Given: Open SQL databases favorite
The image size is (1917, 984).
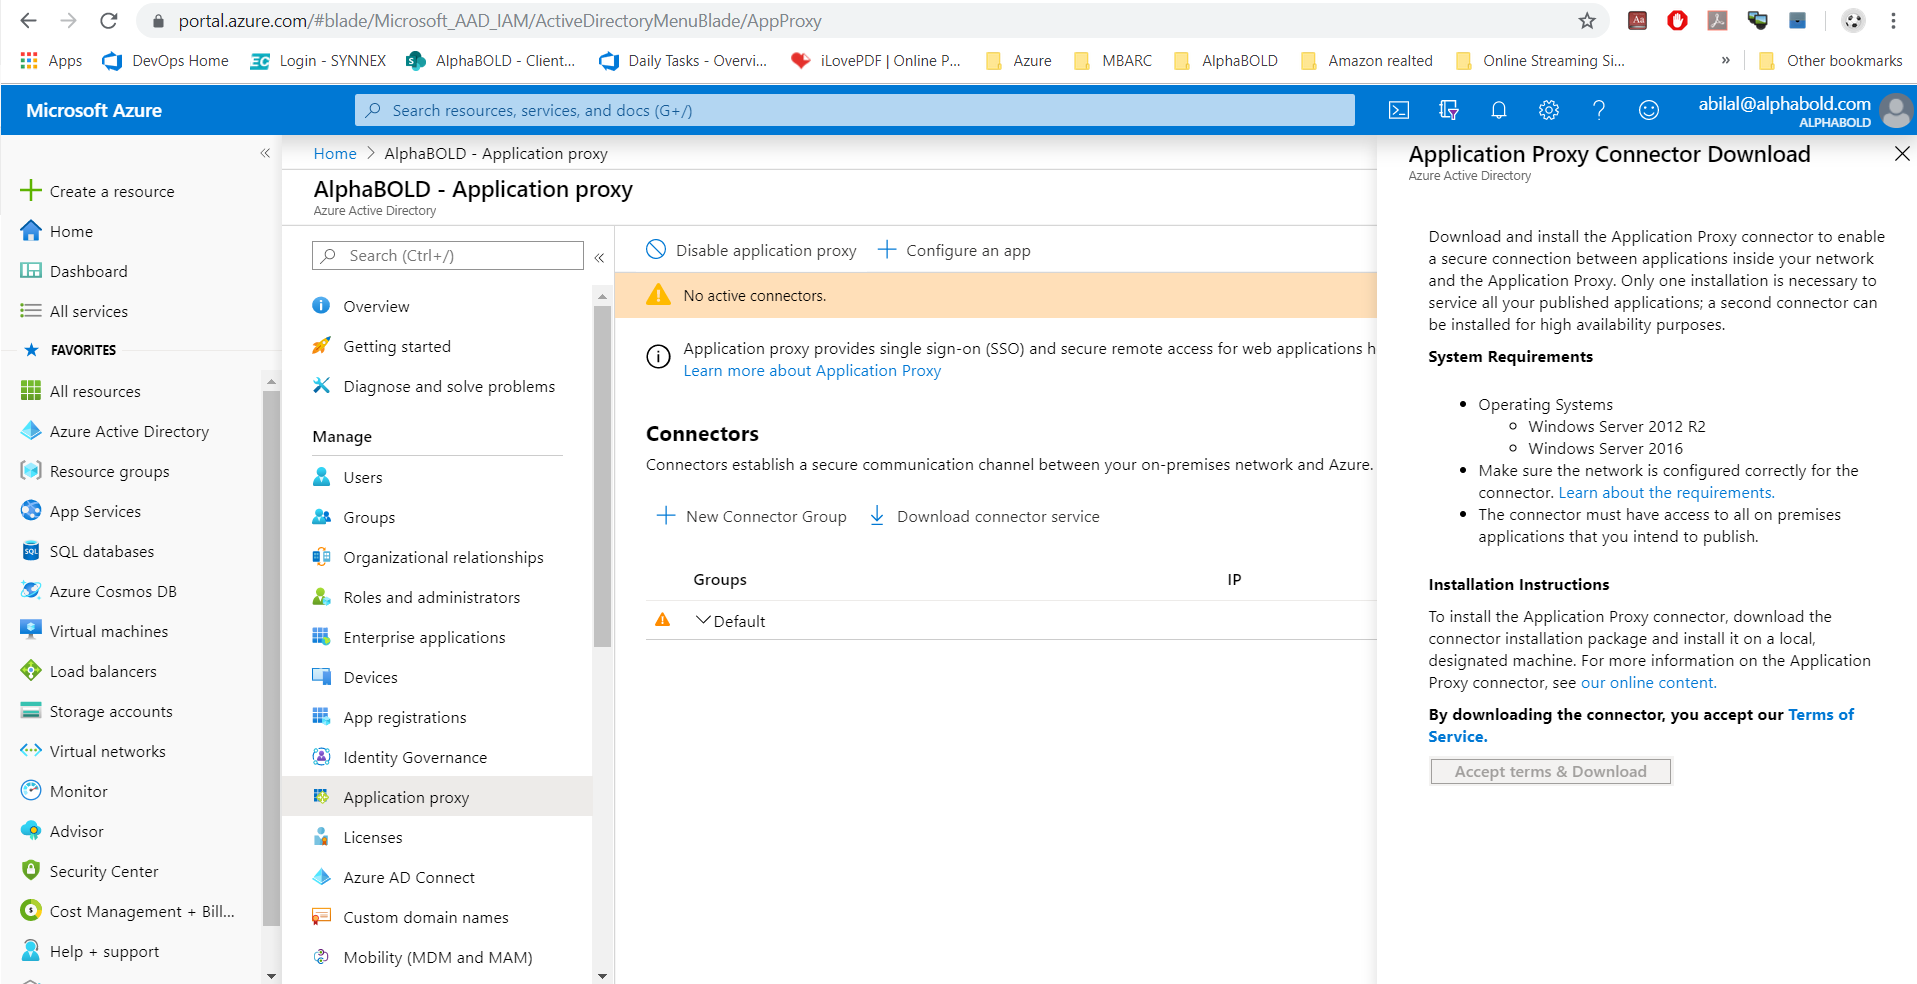Looking at the screenshot, I should point(101,551).
